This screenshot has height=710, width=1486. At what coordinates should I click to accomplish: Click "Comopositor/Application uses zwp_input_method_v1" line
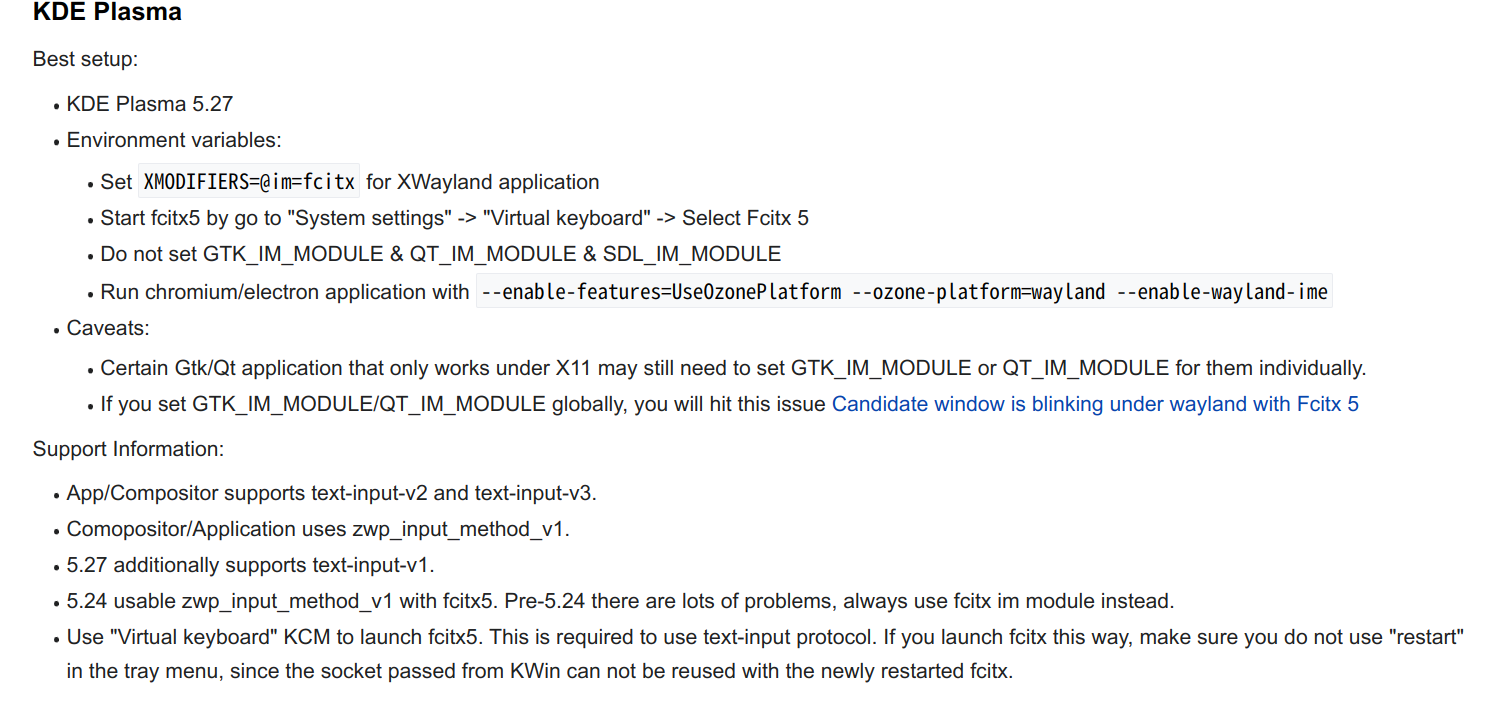tap(318, 529)
